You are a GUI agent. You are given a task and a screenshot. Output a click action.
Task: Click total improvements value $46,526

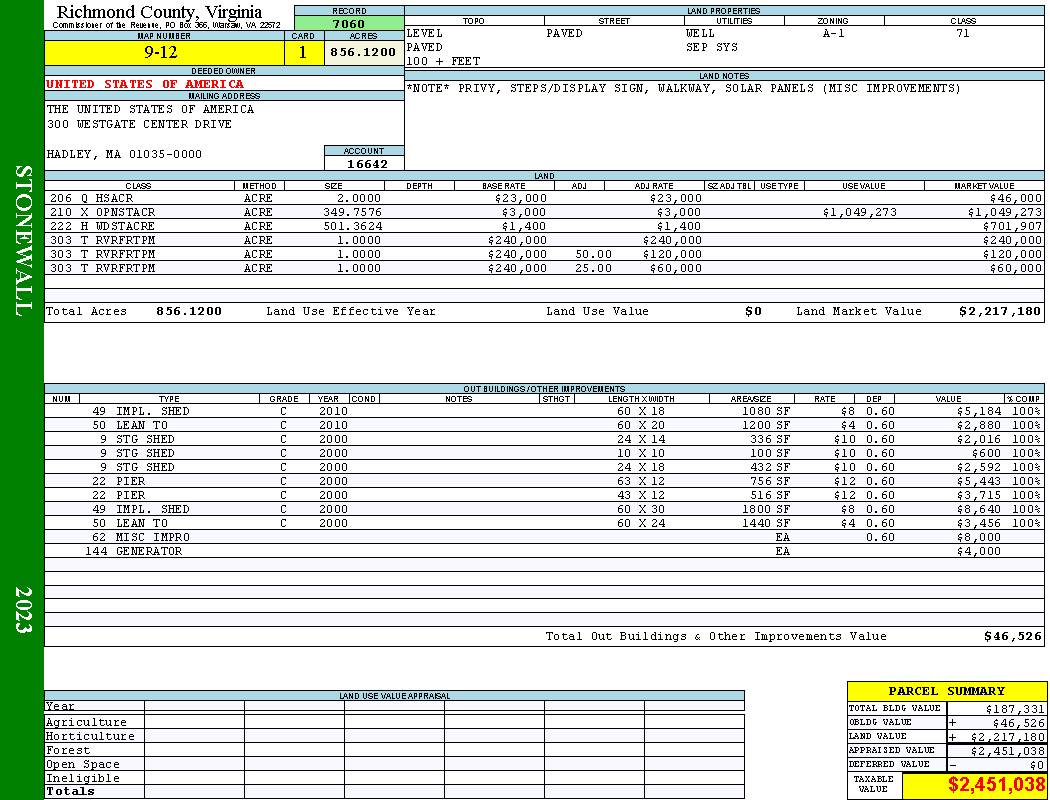(1012, 637)
